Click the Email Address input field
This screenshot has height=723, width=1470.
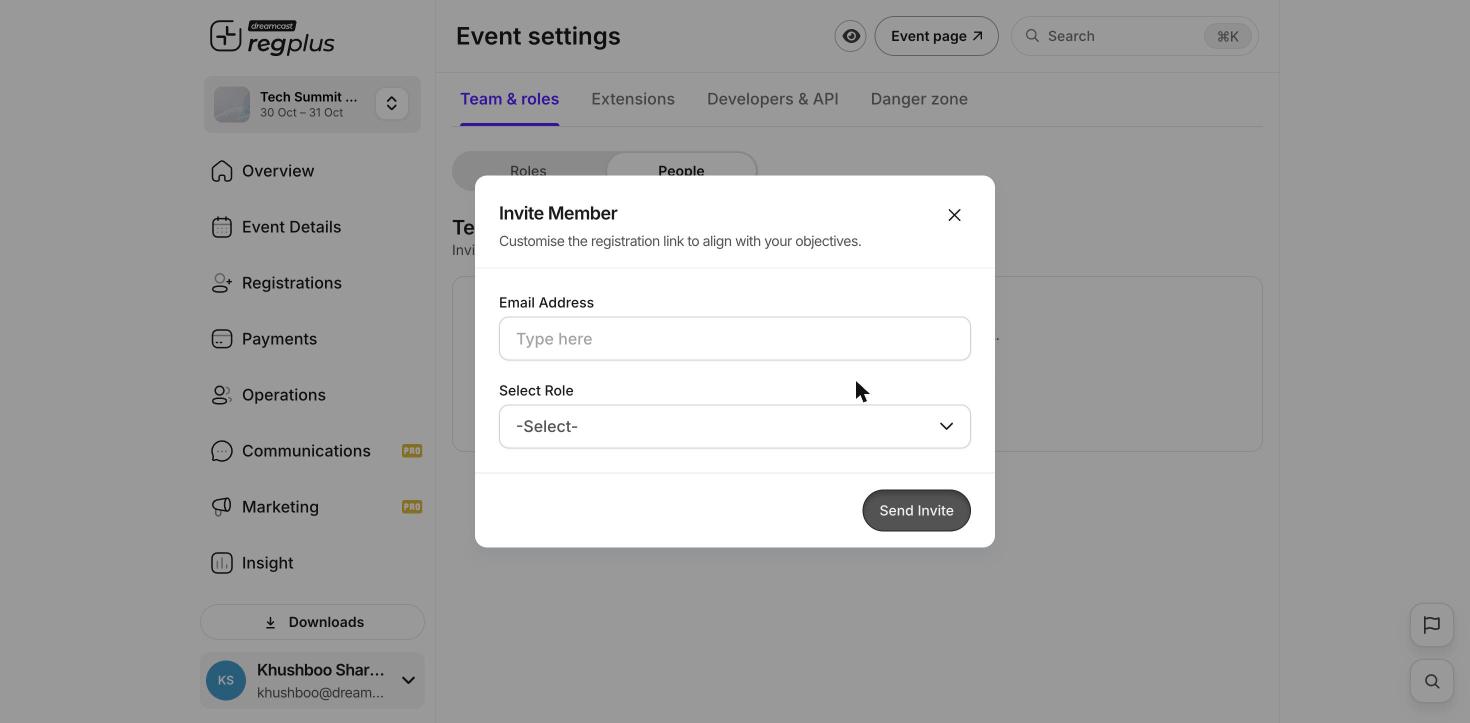(735, 339)
